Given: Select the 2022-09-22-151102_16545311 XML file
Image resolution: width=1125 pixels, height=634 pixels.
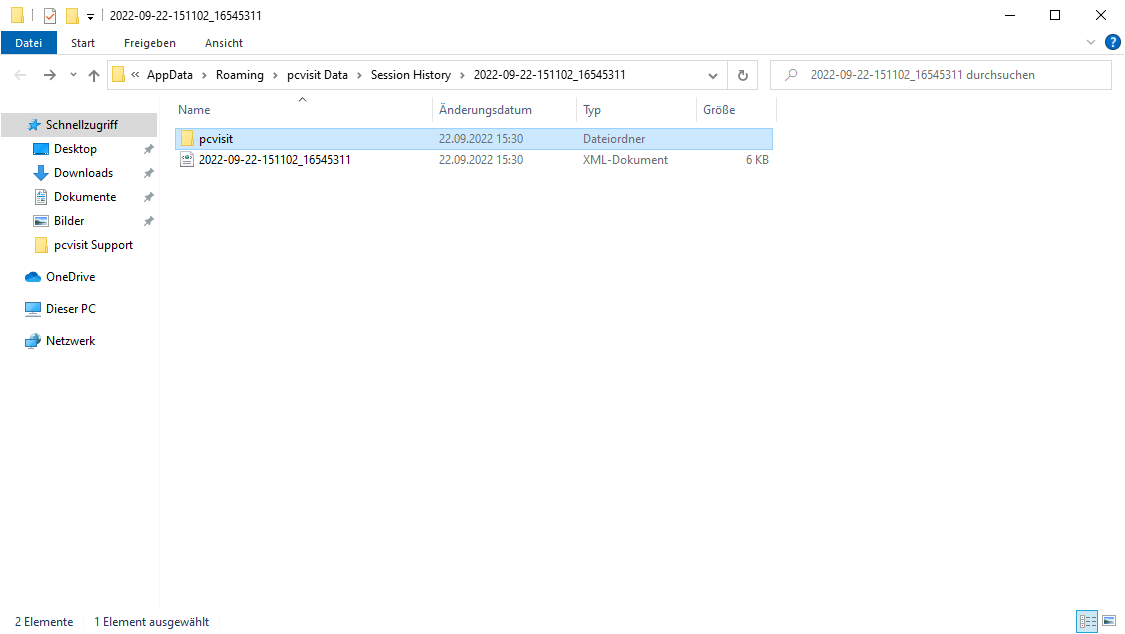Looking at the screenshot, I should coord(274,160).
